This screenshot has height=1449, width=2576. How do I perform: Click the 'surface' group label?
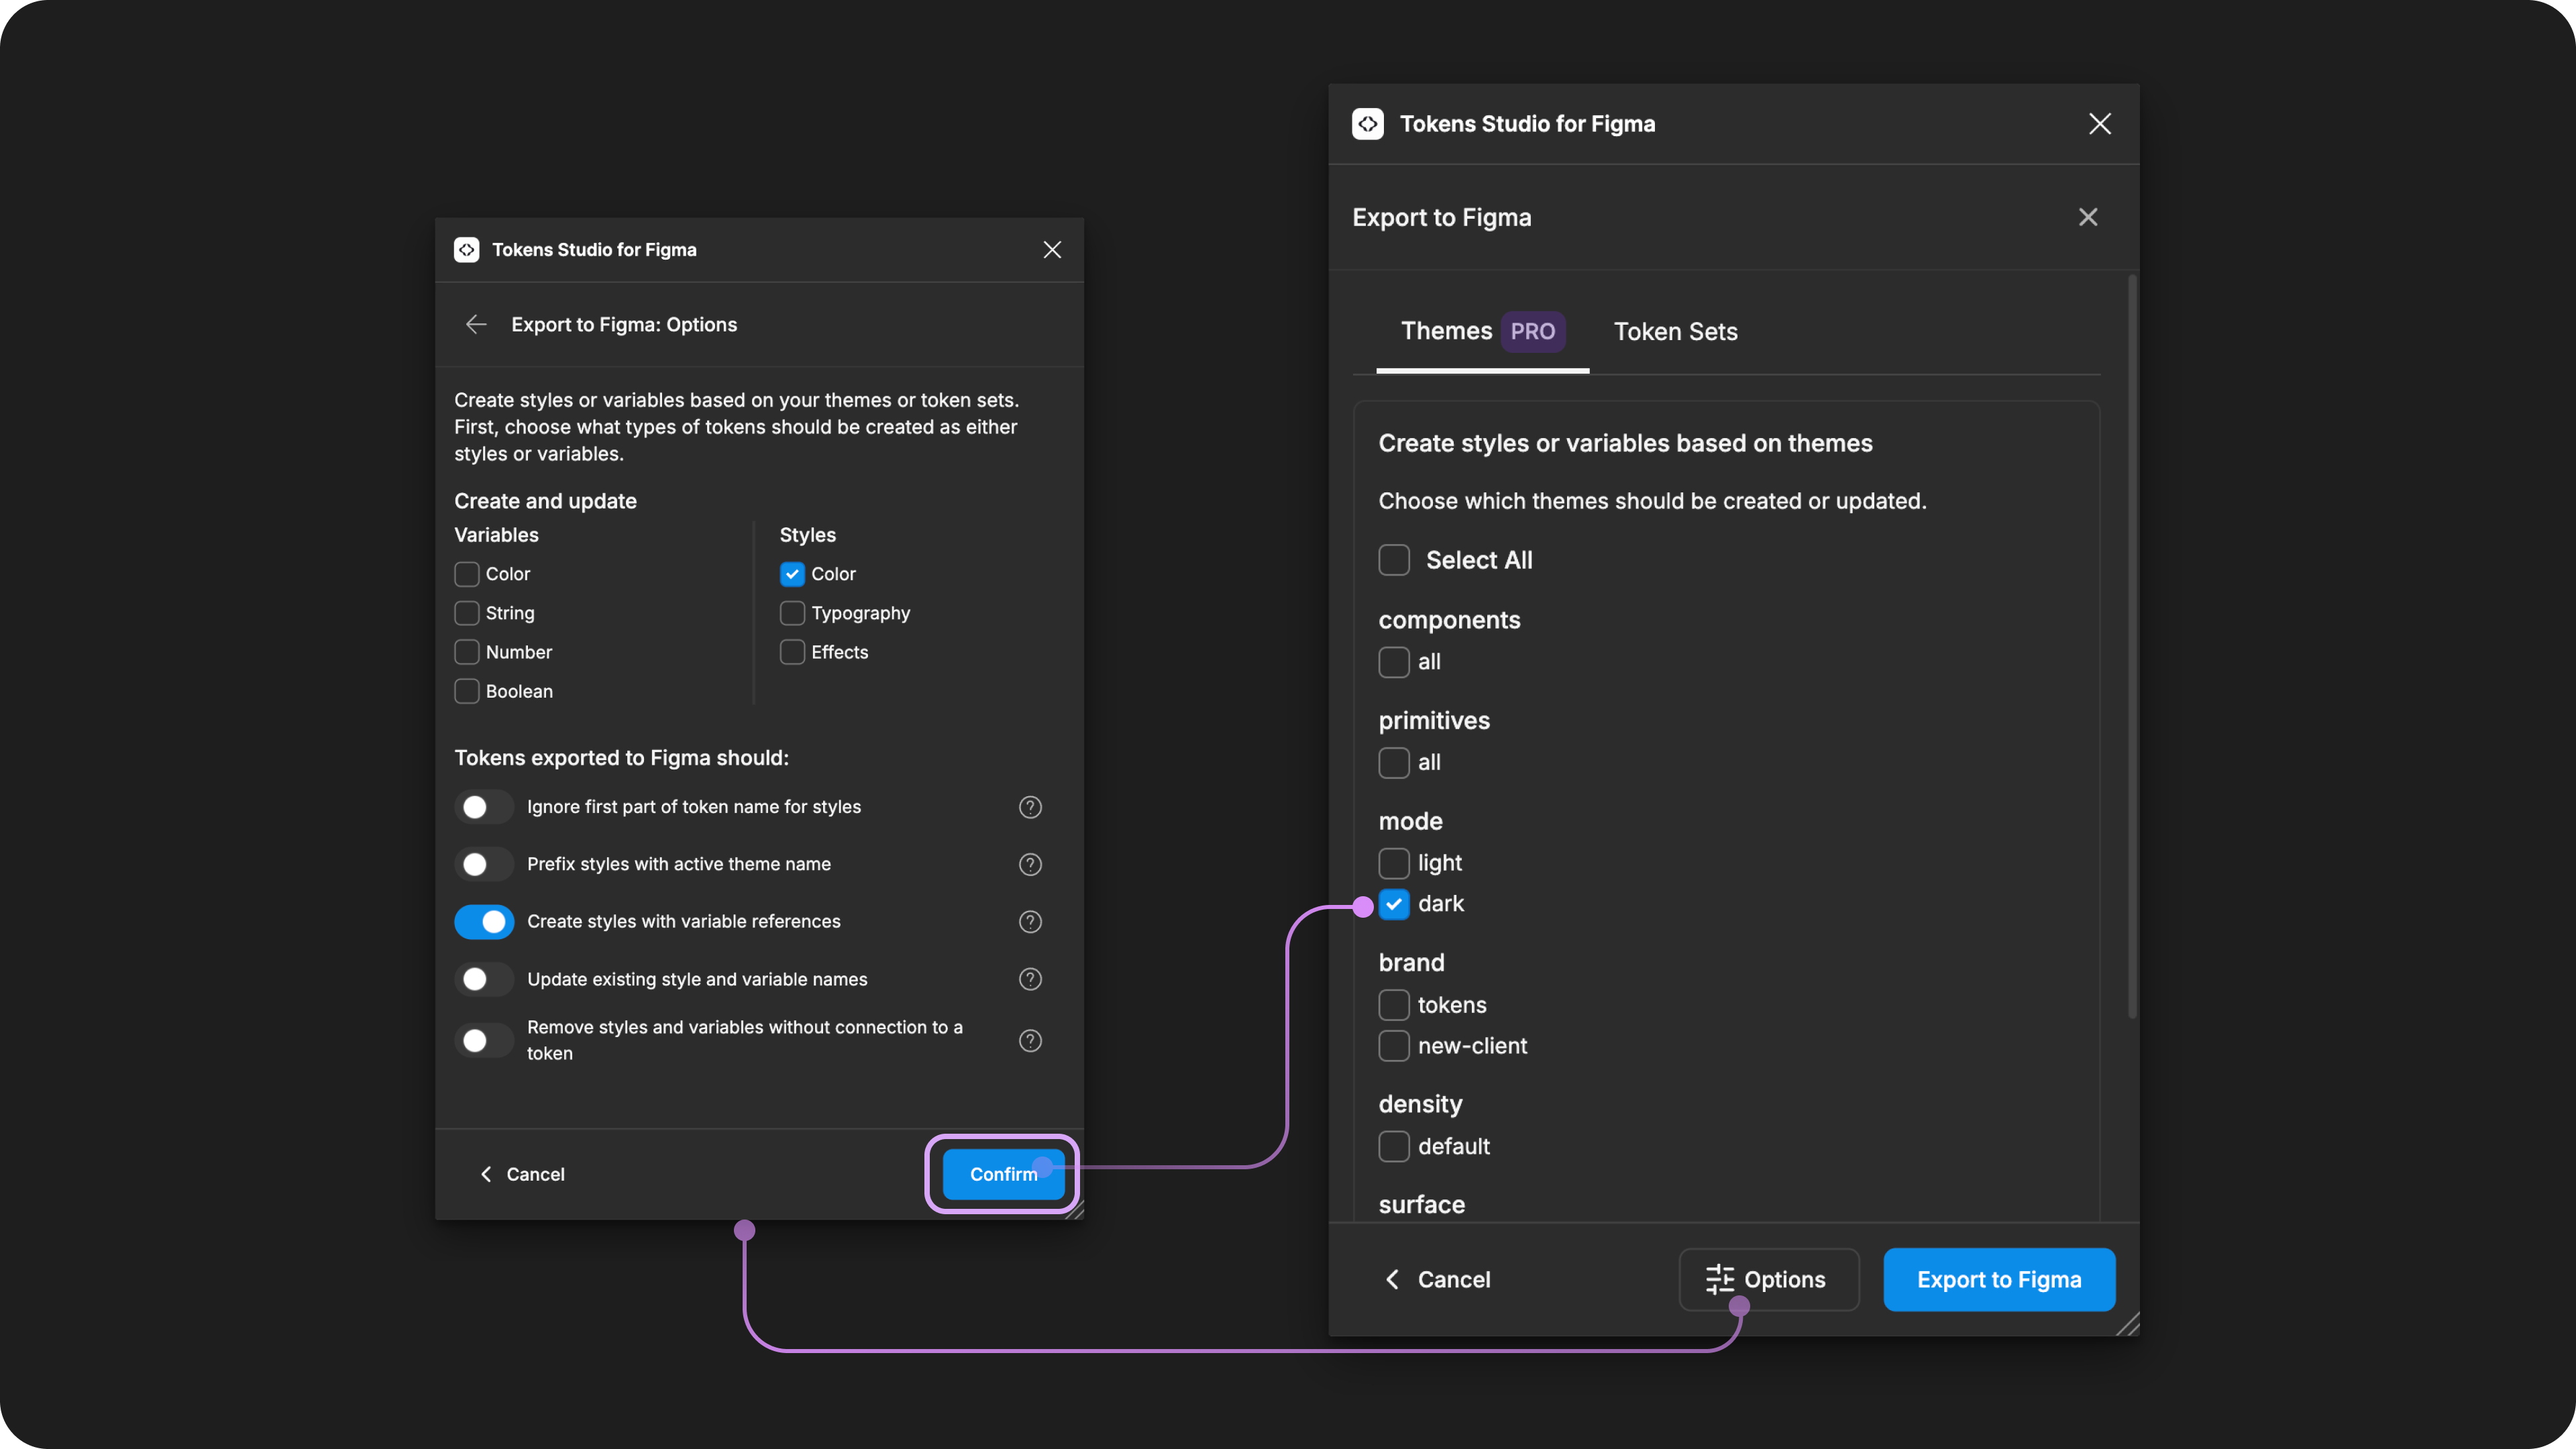point(1421,1204)
